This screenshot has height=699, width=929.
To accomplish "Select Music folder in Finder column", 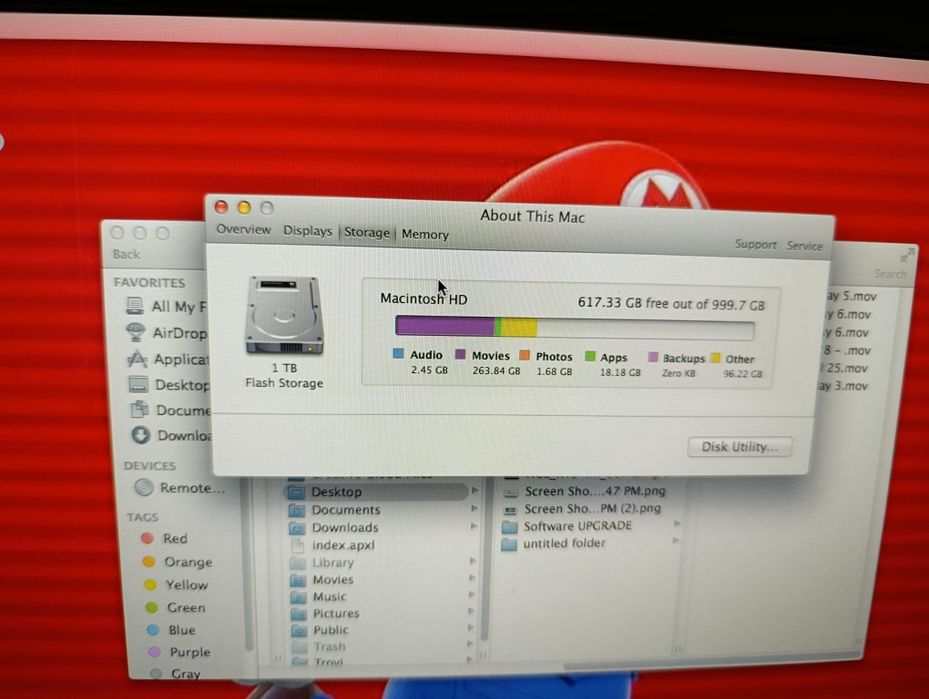I will point(319,597).
